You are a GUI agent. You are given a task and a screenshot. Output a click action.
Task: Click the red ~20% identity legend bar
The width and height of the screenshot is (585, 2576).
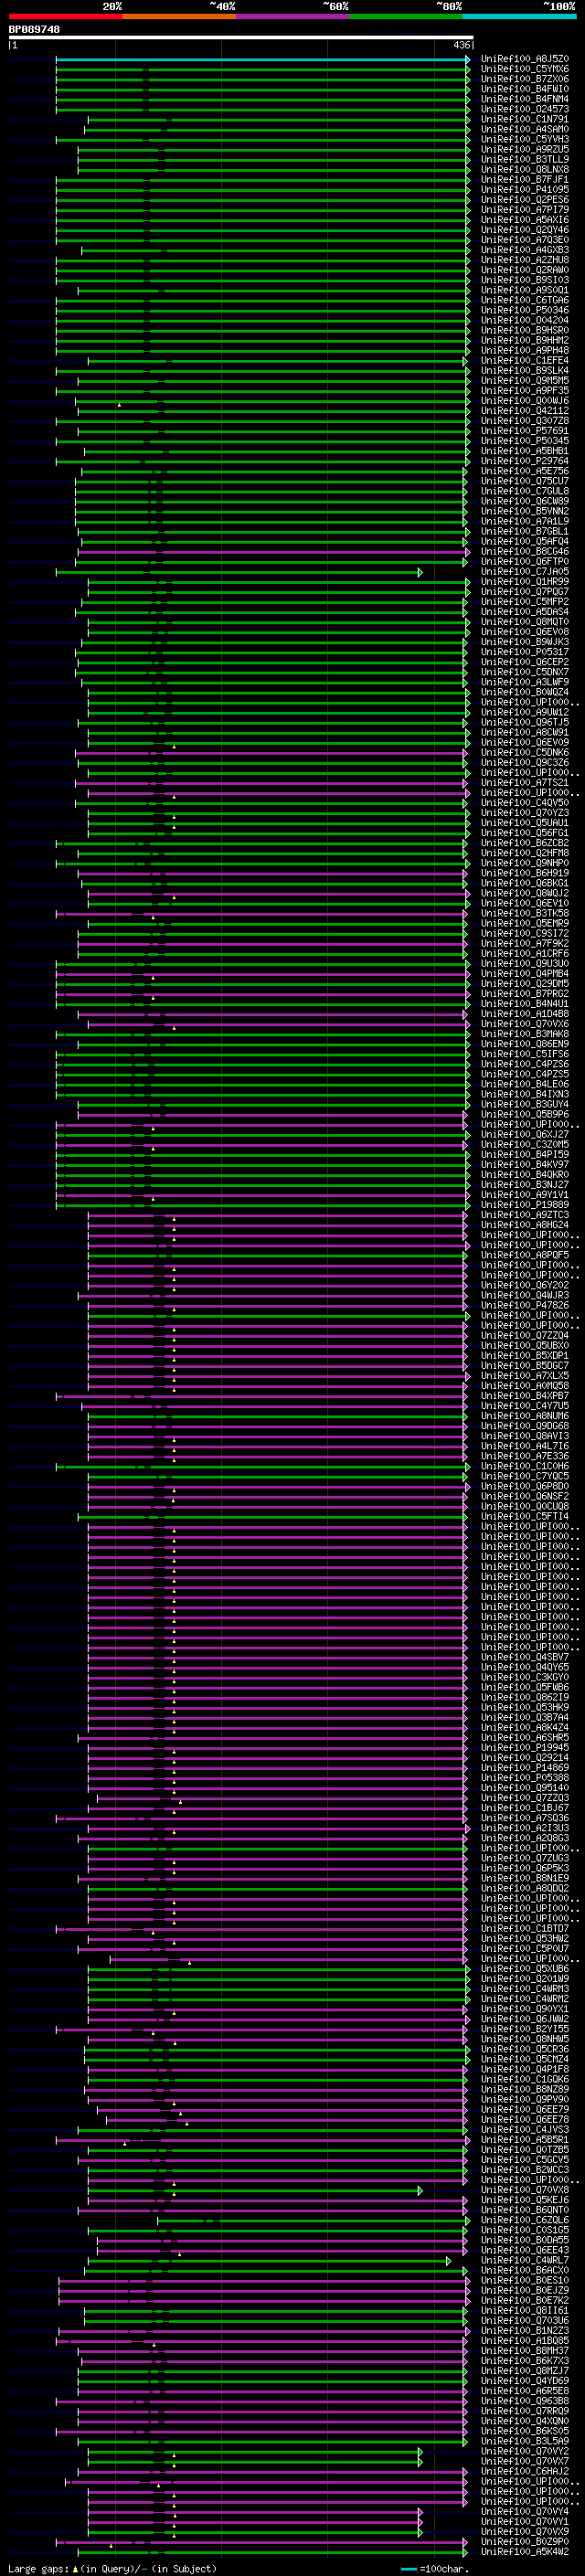(x=65, y=16)
